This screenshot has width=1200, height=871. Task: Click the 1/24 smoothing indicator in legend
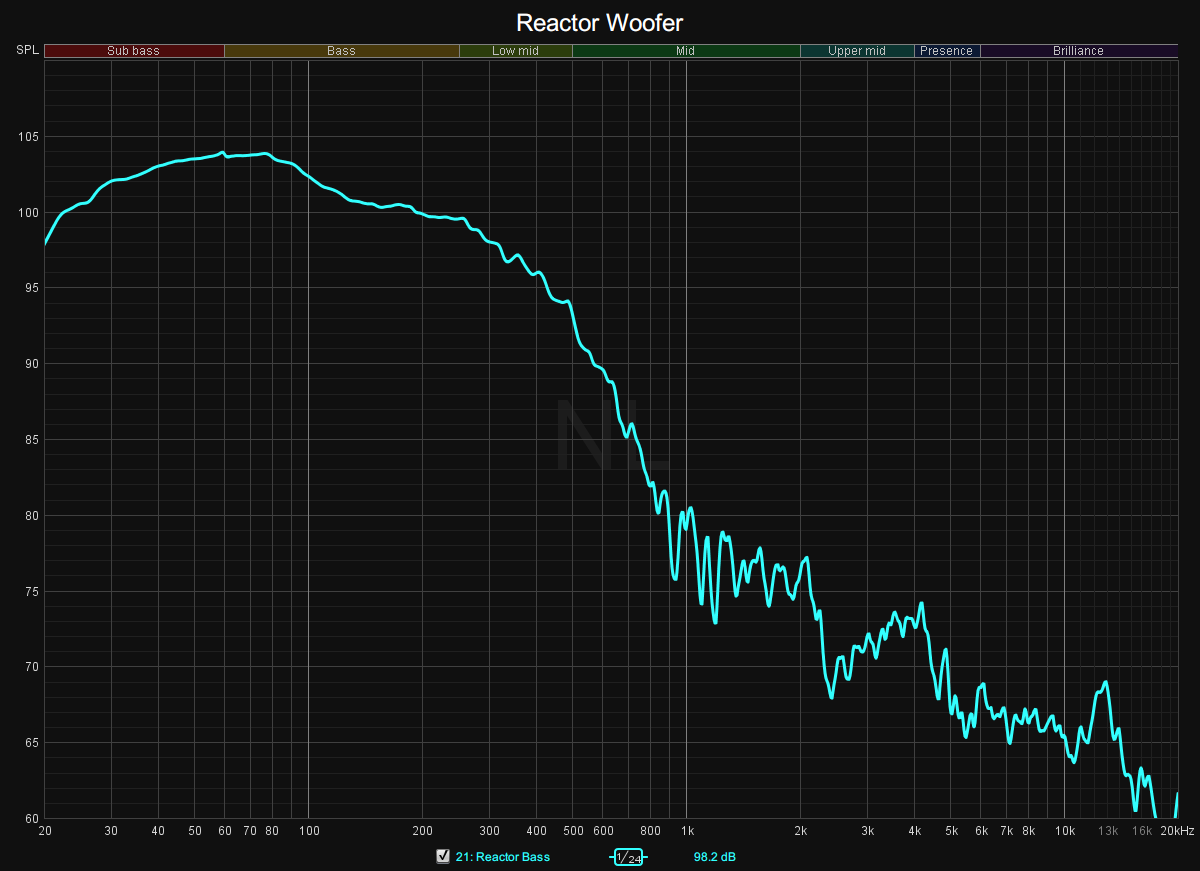pos(629,857)
